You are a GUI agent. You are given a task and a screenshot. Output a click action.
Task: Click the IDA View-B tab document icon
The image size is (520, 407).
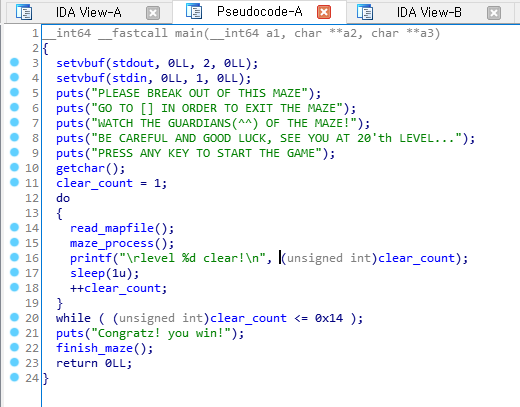coord(365,12)
